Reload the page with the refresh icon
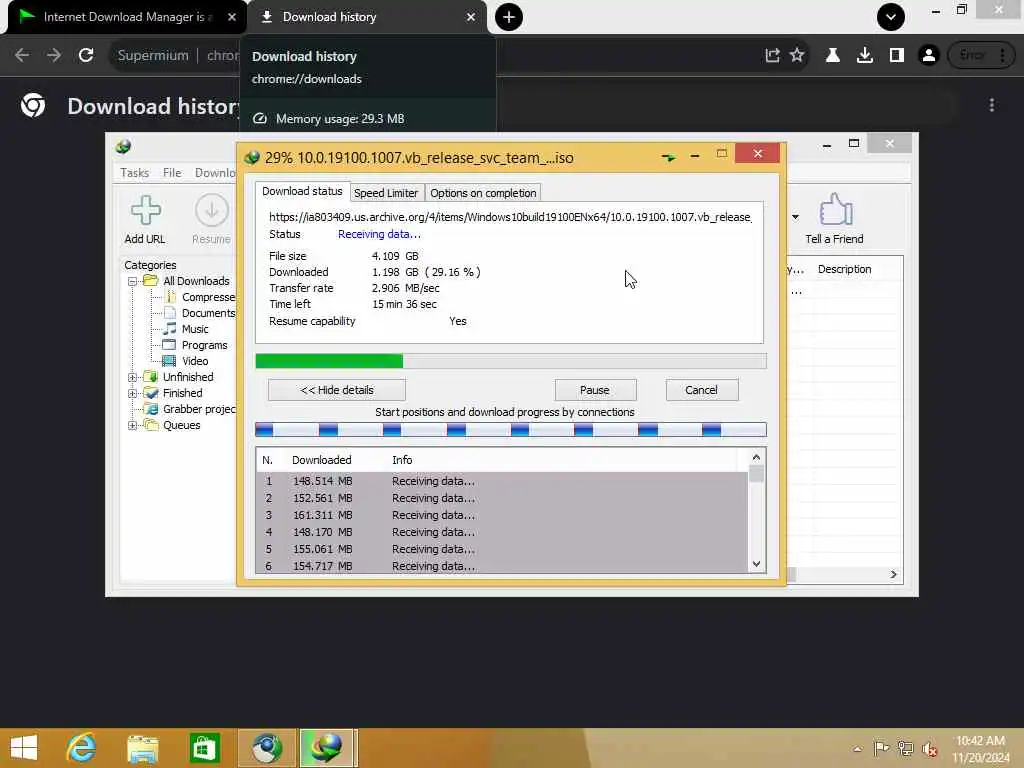This screenshot has height=768, width=1024. point(86,56)
